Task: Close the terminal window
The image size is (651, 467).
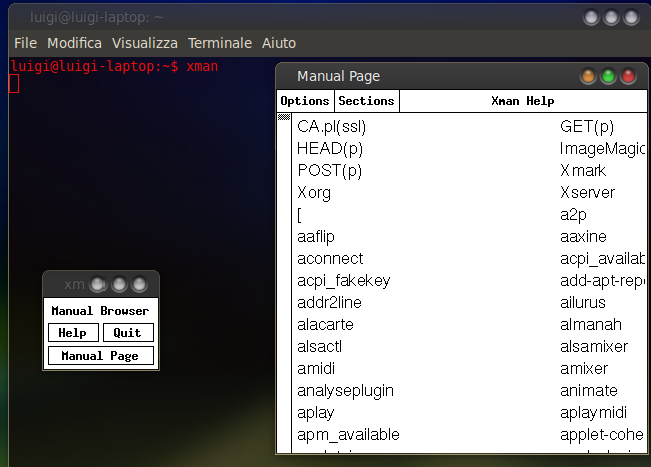Action: point(631,17)
